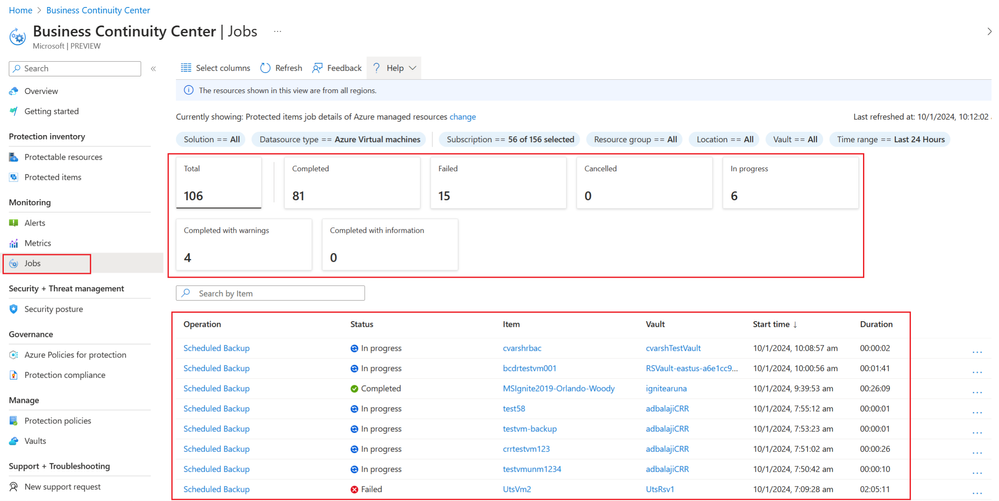This screenshot has height=501, width=999.
Task: Click the Alerts icon in sidebar
Action: pos(14,223)
